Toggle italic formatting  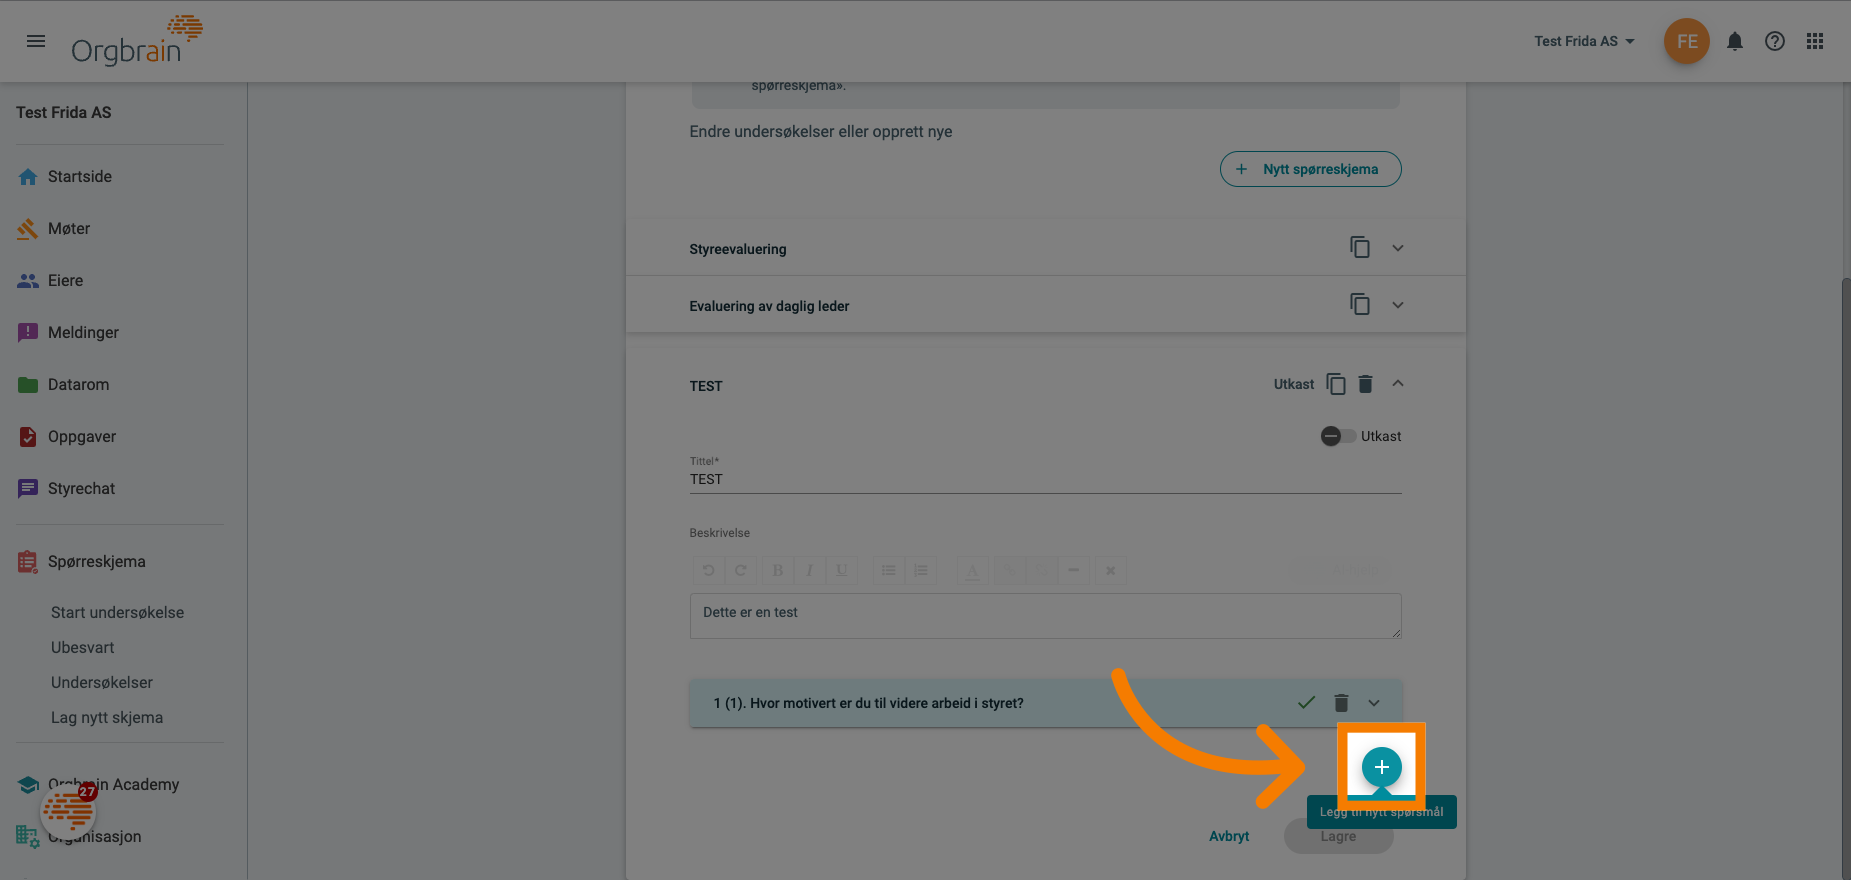809,570
